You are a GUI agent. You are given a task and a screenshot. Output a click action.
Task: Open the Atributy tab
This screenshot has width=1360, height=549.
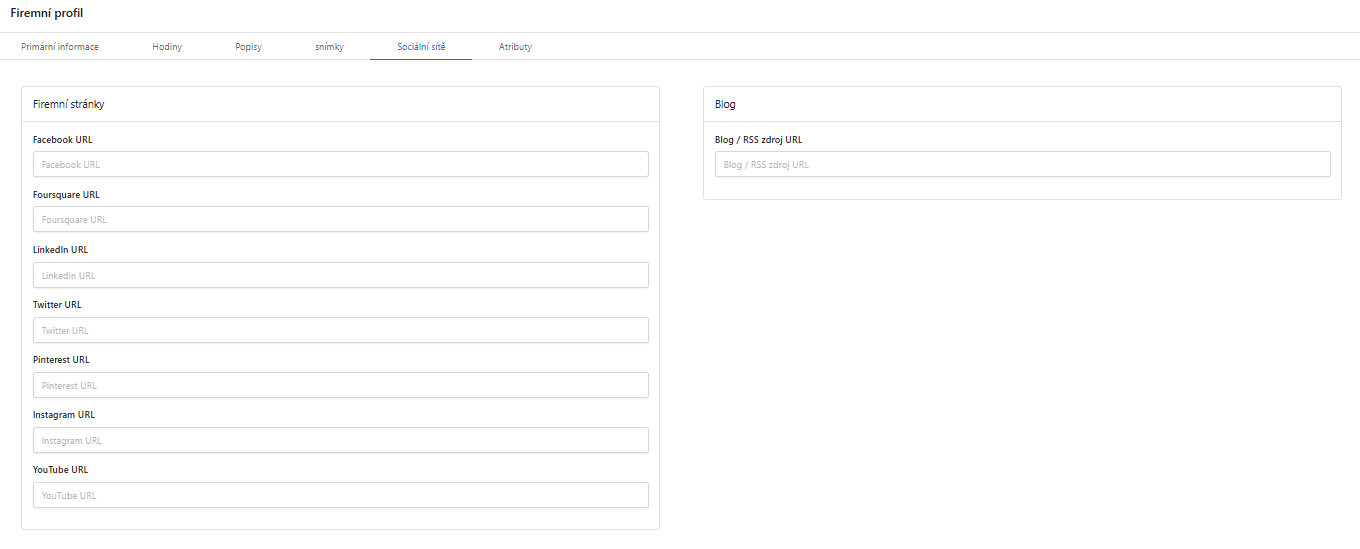pyautogui.click(x=515, y=47)
